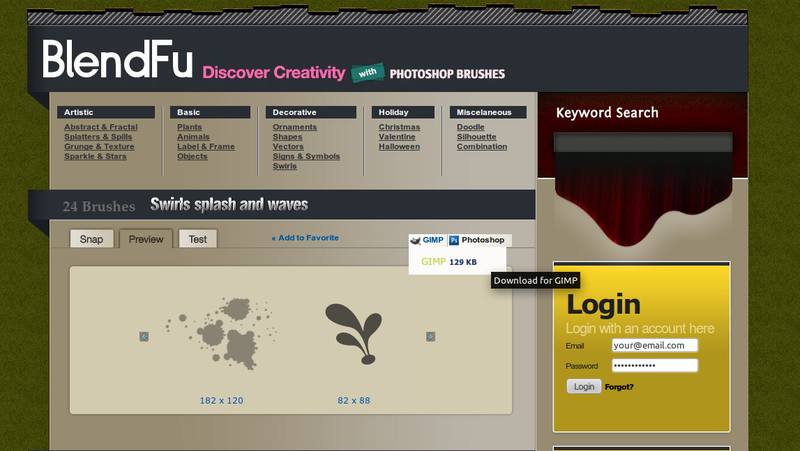Click the 24 Brushes count text
The image size is (800, 451).
point(99,206)
